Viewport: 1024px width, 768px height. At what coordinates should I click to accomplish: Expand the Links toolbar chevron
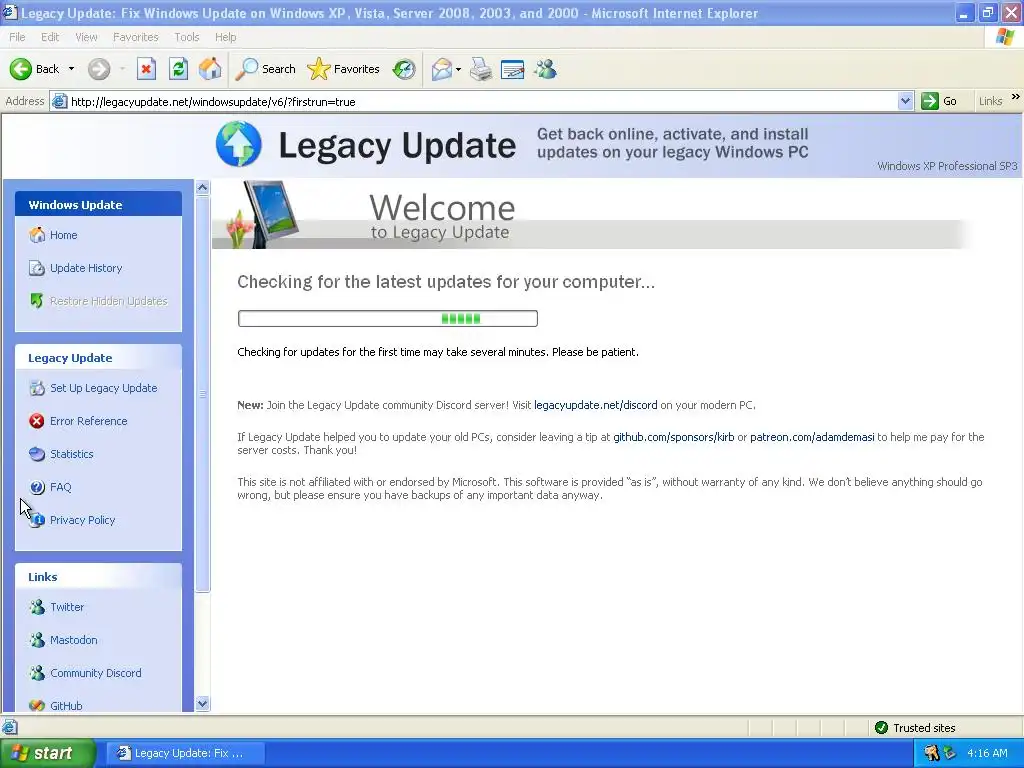click(x=1016, y=97)
